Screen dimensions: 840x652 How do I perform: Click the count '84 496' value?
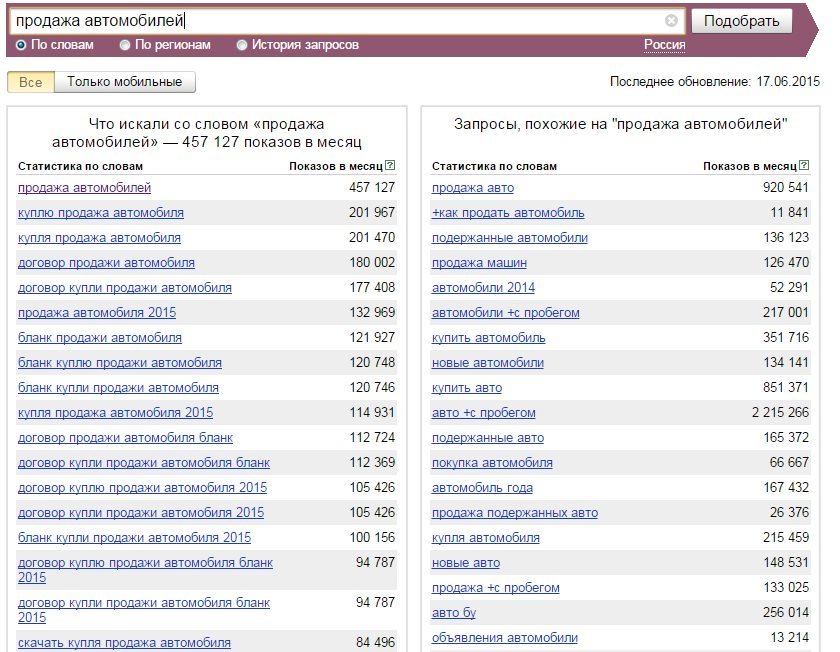point(376,642)
